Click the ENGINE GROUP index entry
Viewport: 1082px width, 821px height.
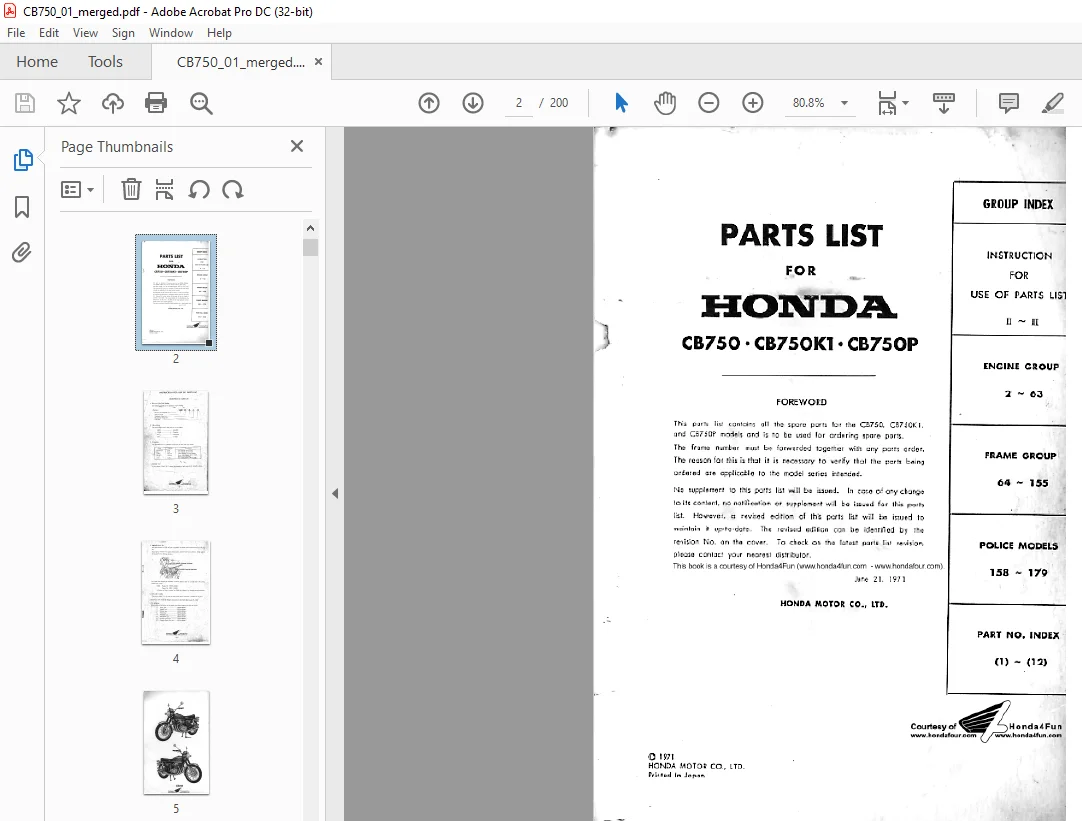1021,366
